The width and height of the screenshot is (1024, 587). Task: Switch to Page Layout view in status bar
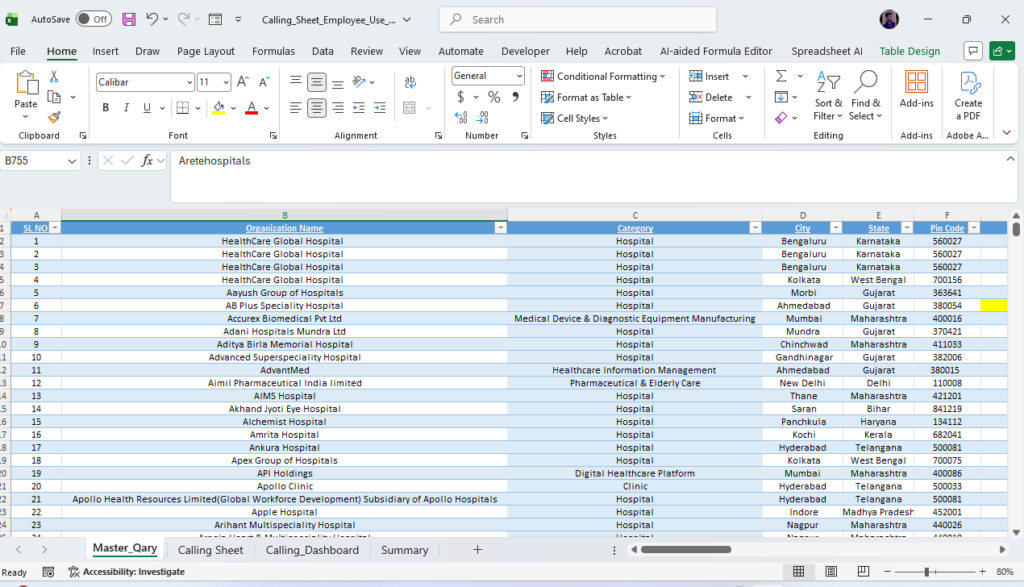(831, 571)
